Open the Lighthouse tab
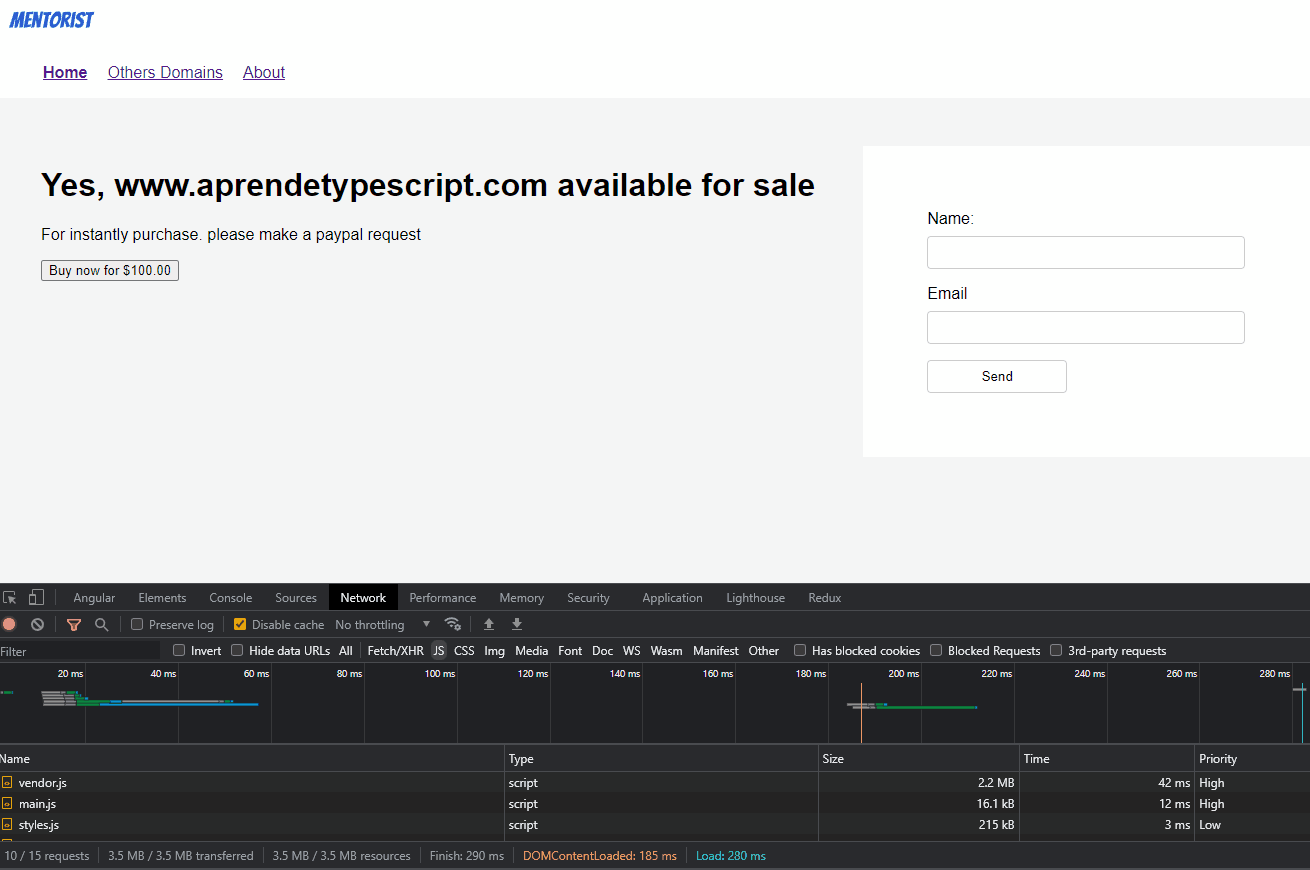Viewport: 1310px width, 870px height. point(755,598)
